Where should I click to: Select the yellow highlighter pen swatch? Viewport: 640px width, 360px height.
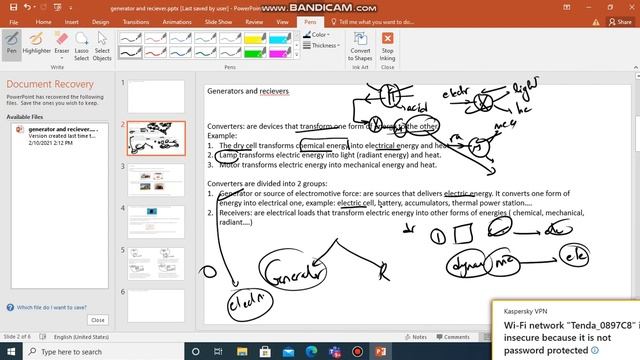click(x=255, y=38)
